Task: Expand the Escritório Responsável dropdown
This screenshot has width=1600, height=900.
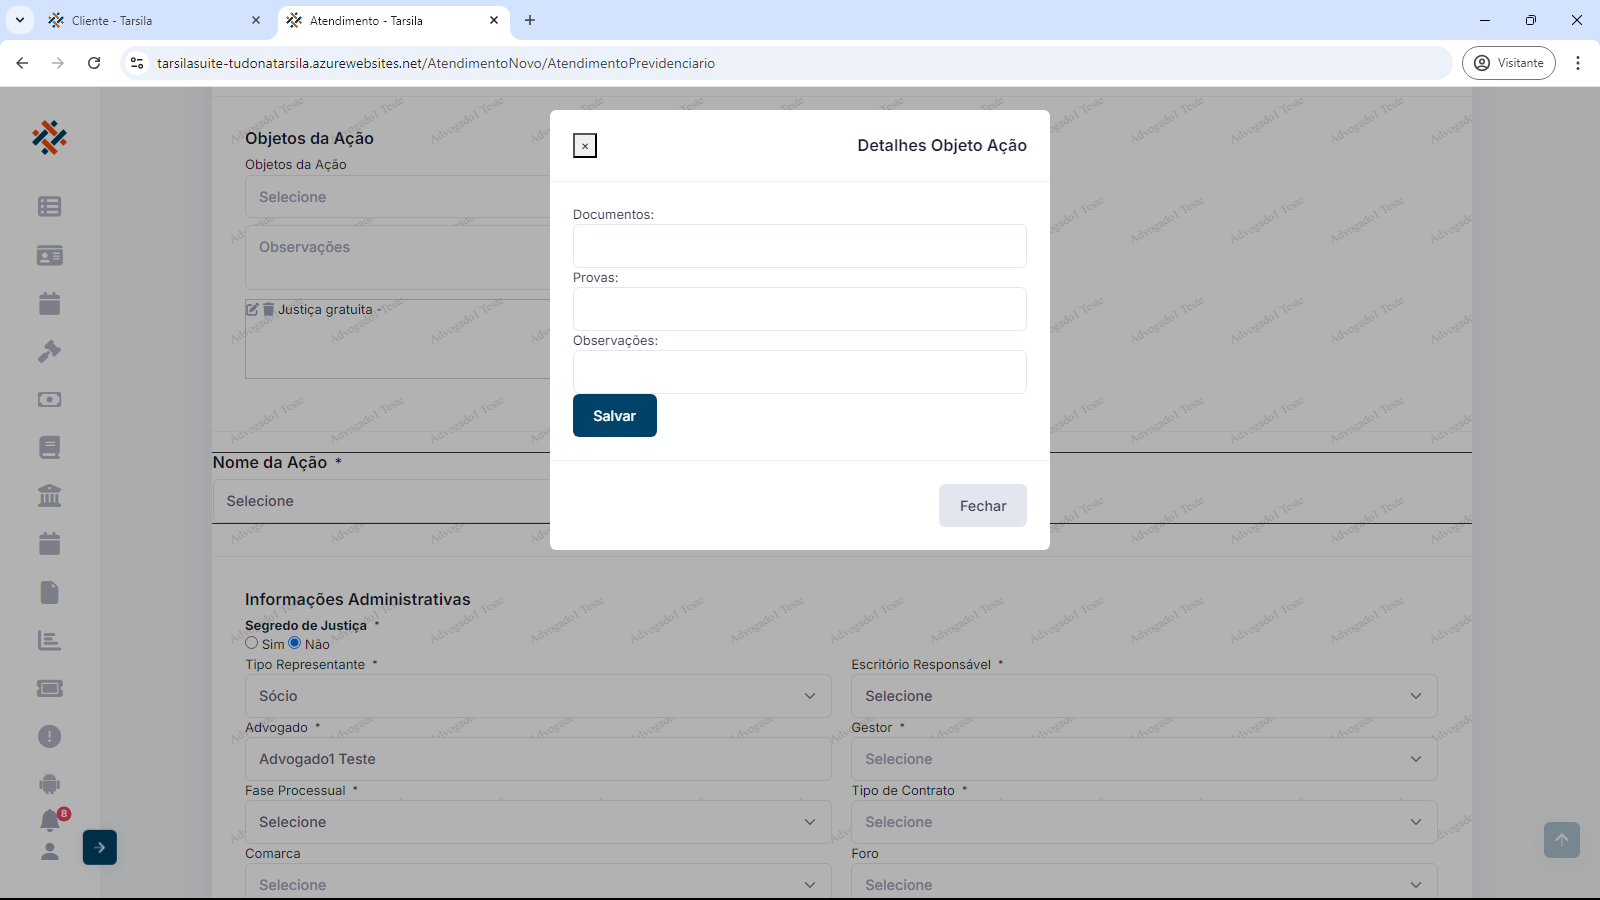Action: point(1143,696)
